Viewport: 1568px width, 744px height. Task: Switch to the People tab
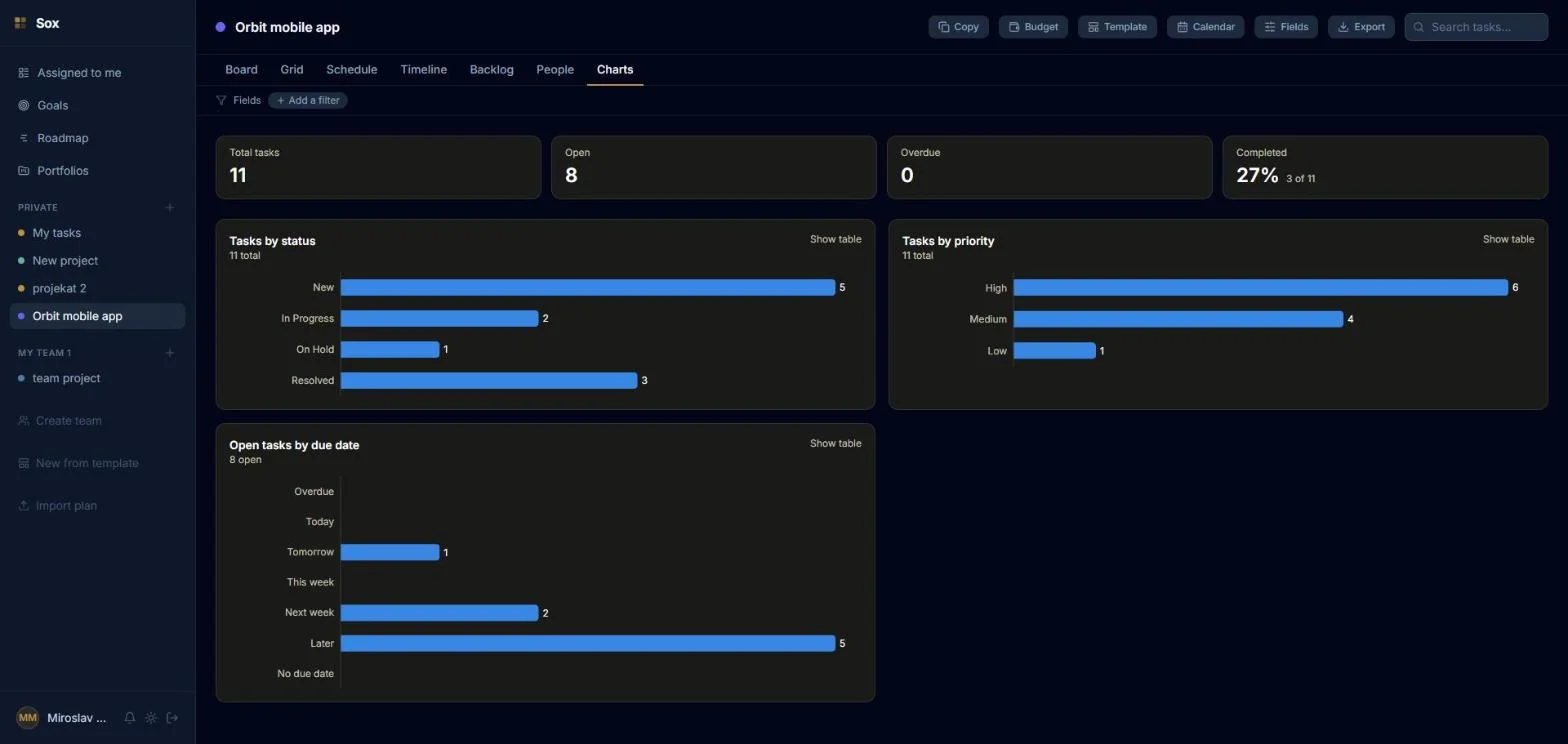tap(555, 70)
